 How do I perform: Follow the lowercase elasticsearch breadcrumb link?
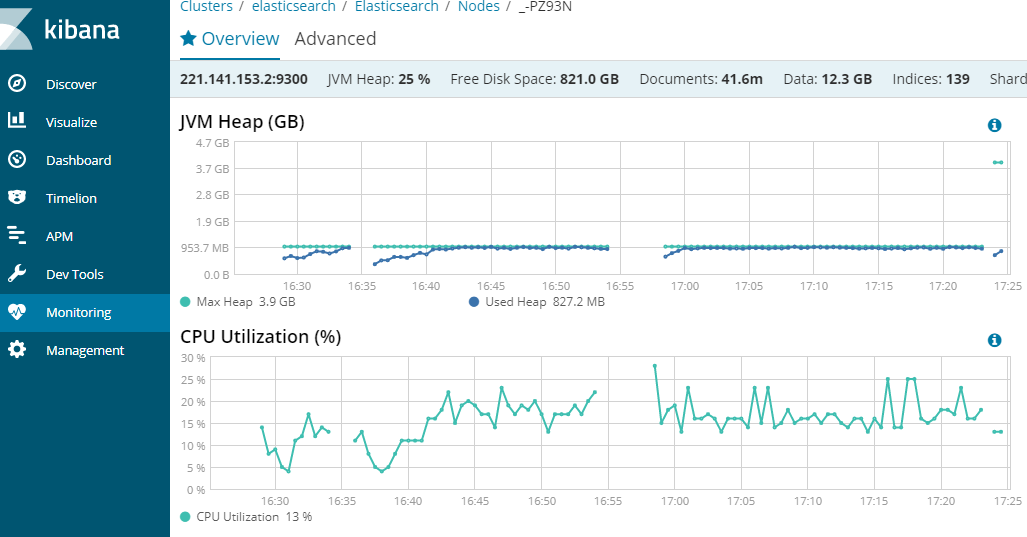click(293, 7)
